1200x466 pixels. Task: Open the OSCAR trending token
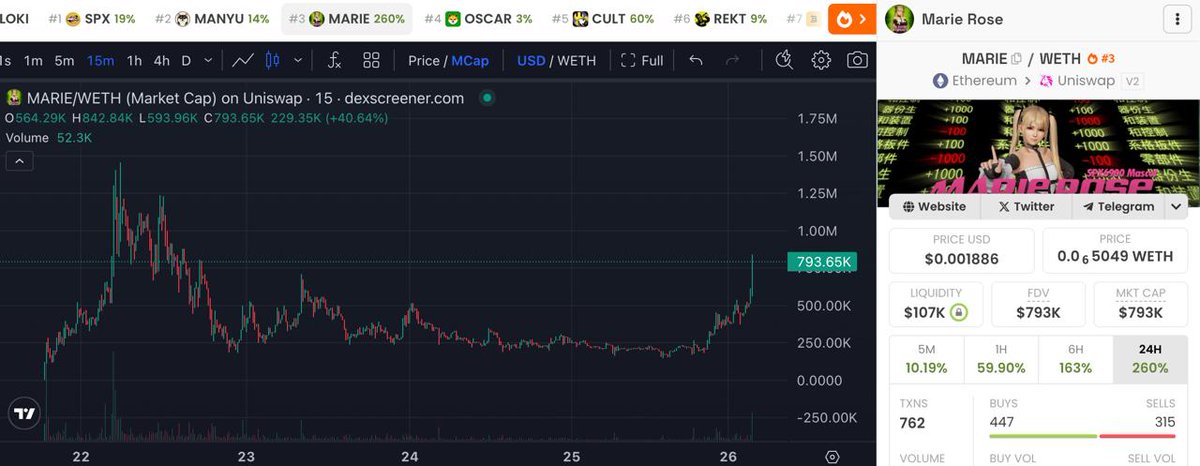pos(478,19)
